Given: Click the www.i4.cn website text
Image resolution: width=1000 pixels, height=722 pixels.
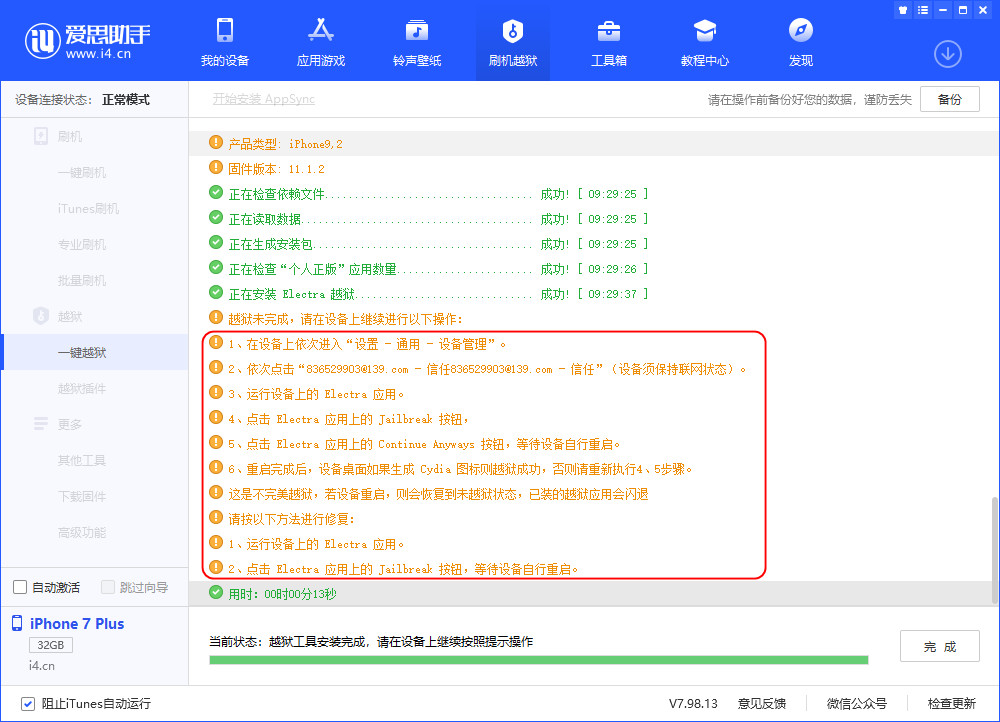Looking at the screenshot, I should pos(98,54).
